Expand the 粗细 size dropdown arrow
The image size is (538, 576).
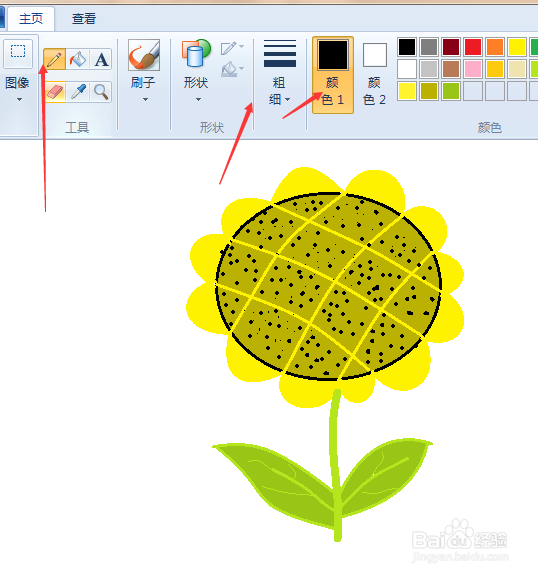click(x=288, y=99)
